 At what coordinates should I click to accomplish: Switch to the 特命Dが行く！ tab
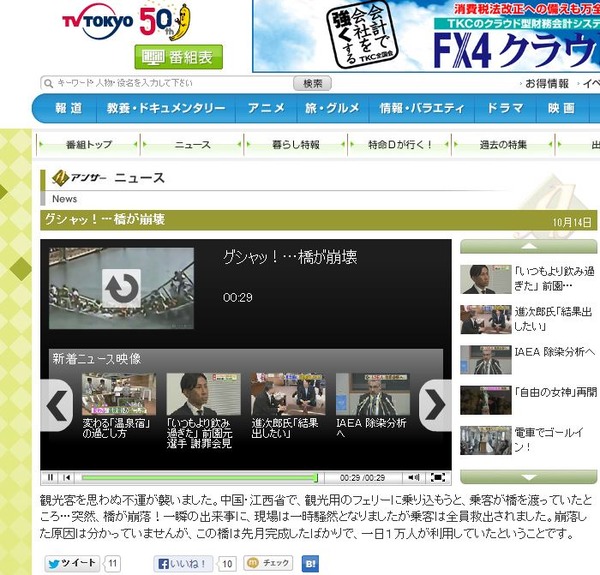[399, 145]
